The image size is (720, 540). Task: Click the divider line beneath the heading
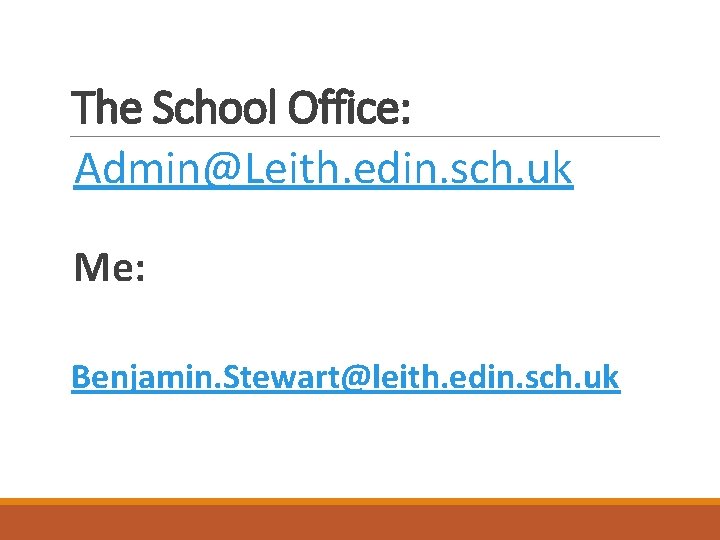[500, 137]
